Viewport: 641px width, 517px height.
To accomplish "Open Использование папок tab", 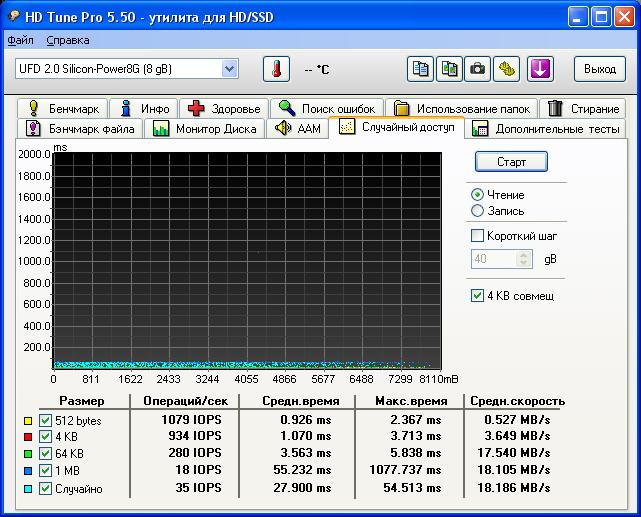I will point(461,109).
